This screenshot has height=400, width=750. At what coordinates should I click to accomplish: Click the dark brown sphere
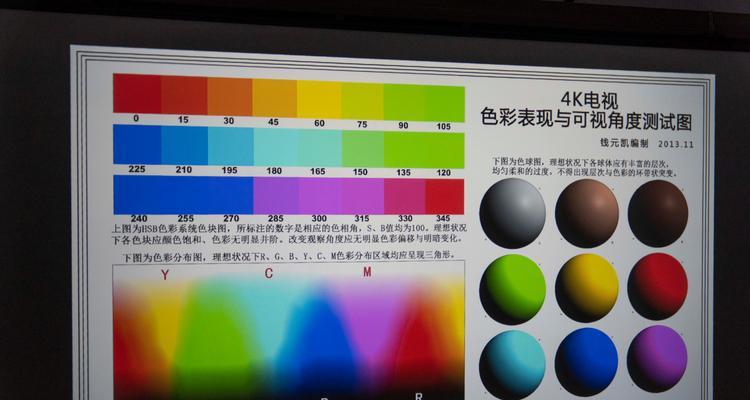tap(658, 213)
